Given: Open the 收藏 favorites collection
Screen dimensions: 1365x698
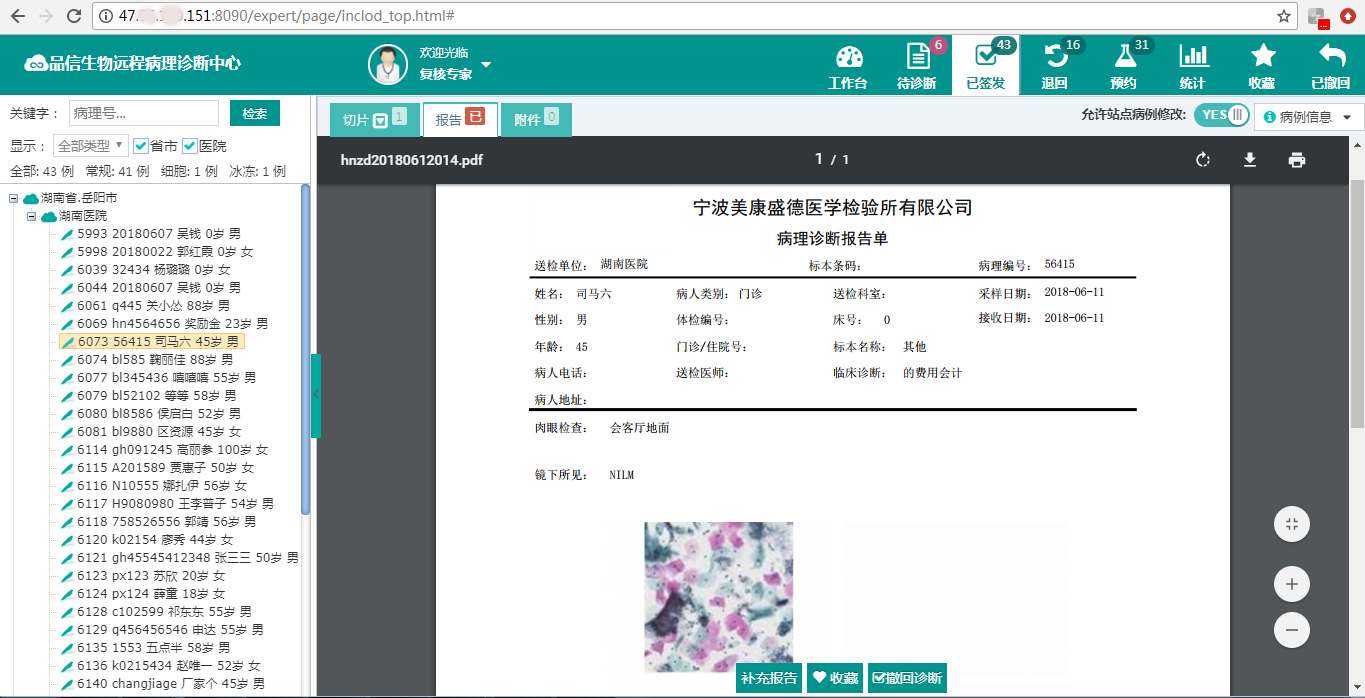Looking at the screenshot, I should click(x=1262, y=64).
